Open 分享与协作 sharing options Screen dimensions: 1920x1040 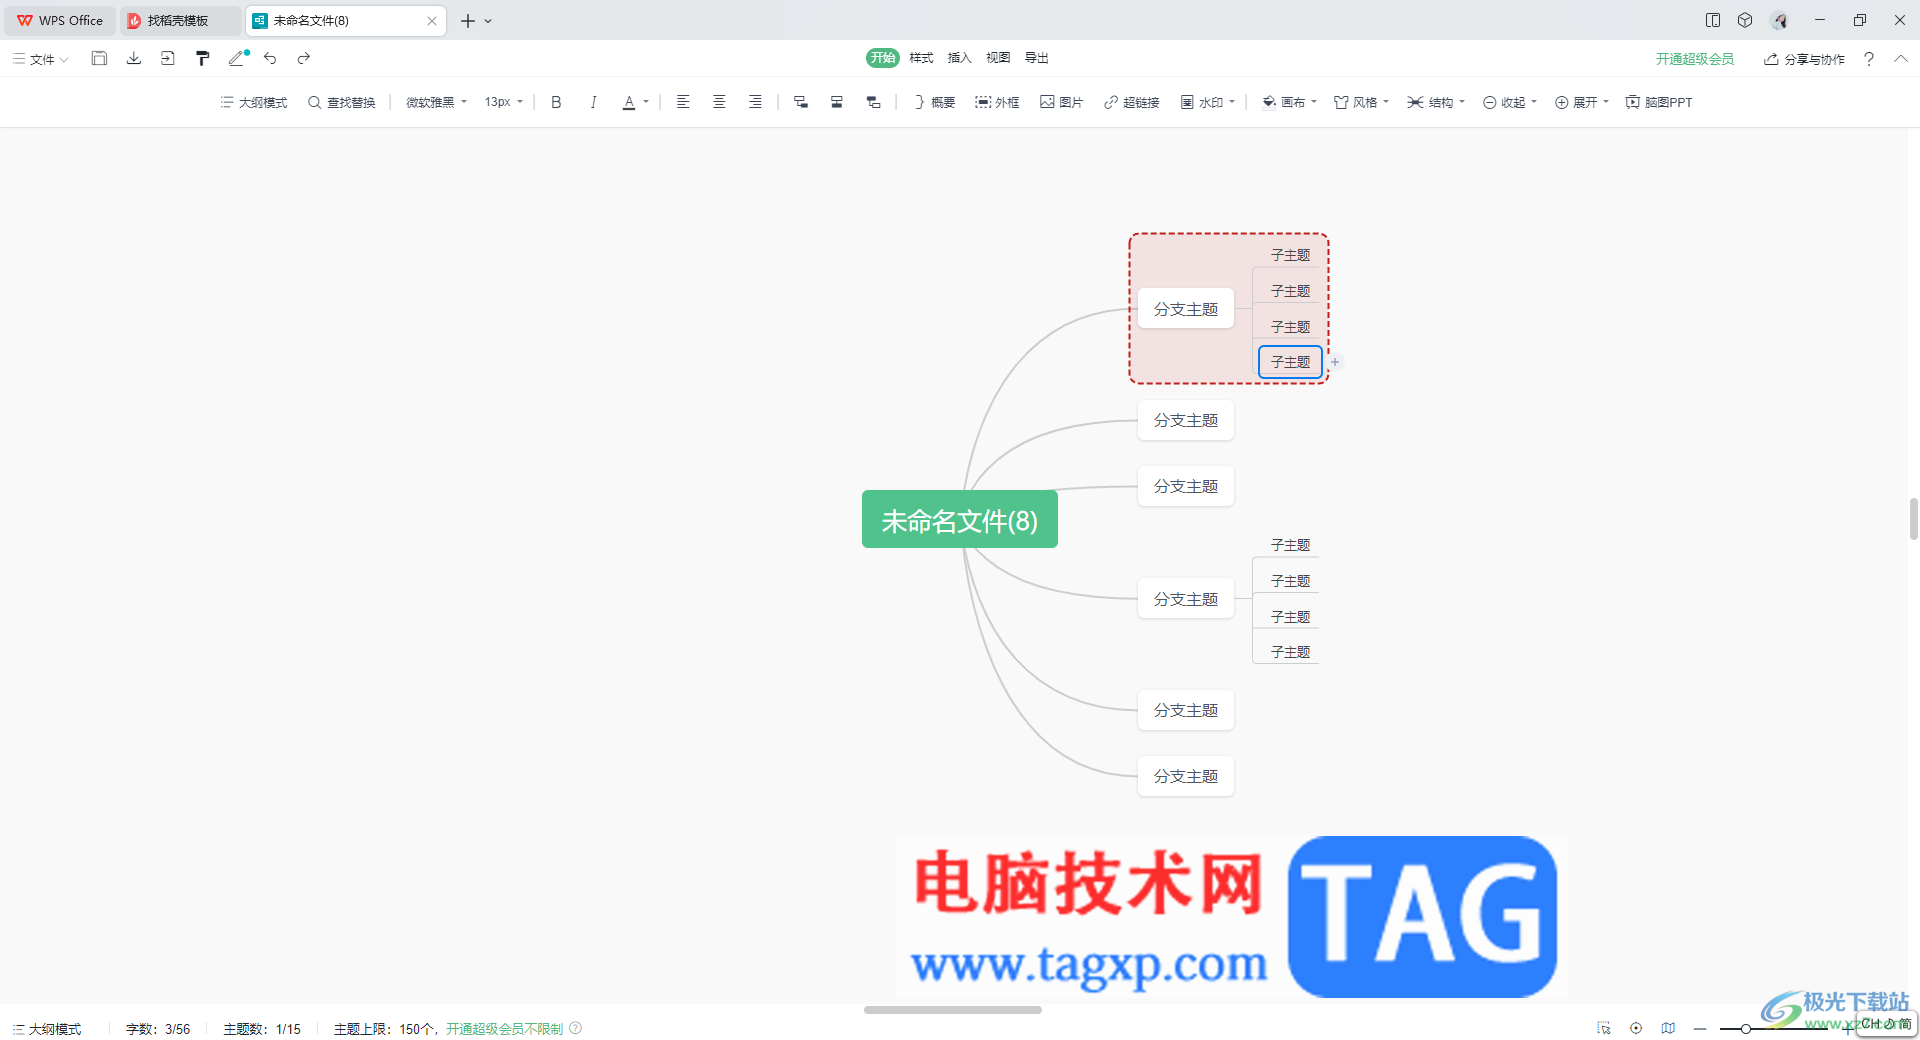click(x=1804, y=59)
